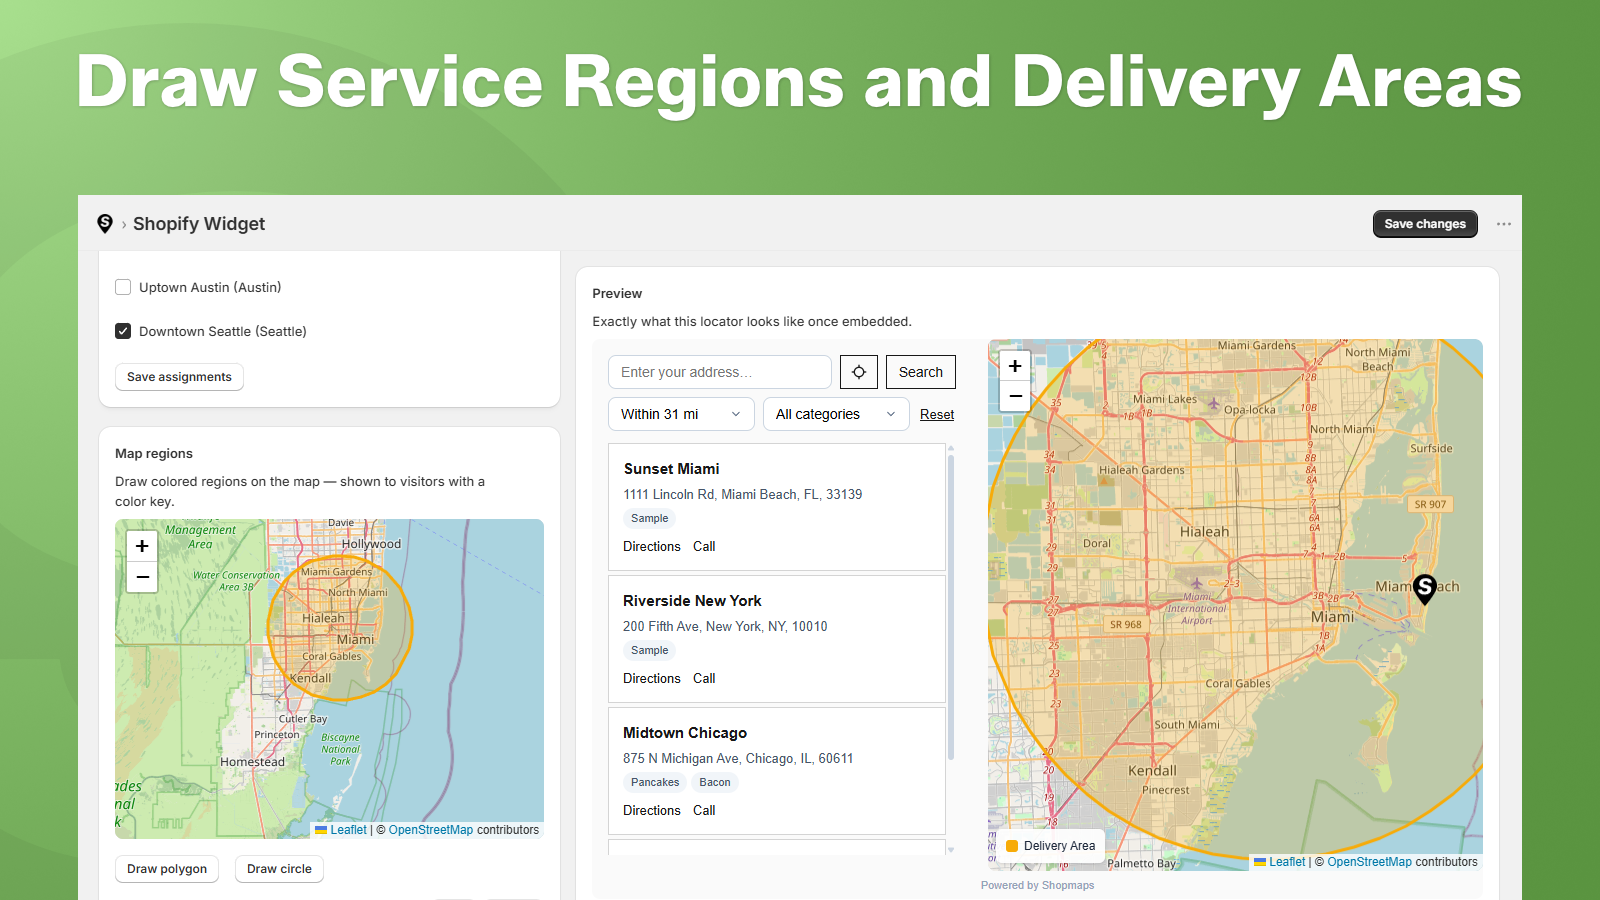Open Directions for Sunset Miami
1600x900 pixels.
[x=652, y=547]
